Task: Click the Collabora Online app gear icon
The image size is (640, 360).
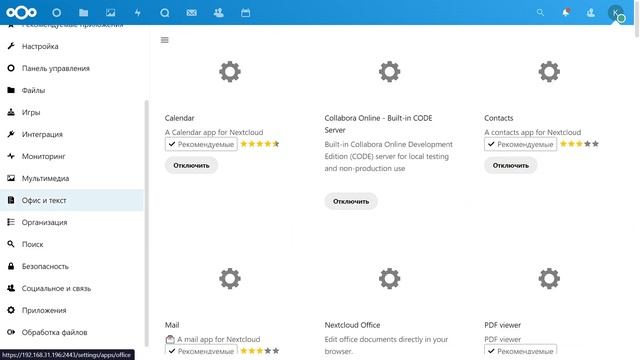Action: tap(389, 72)
